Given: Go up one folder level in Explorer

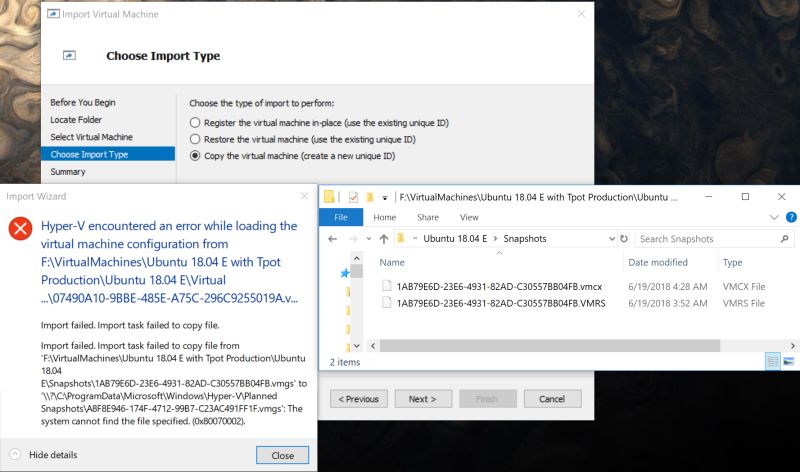Looking at the screenshot, I should point(384,239).
